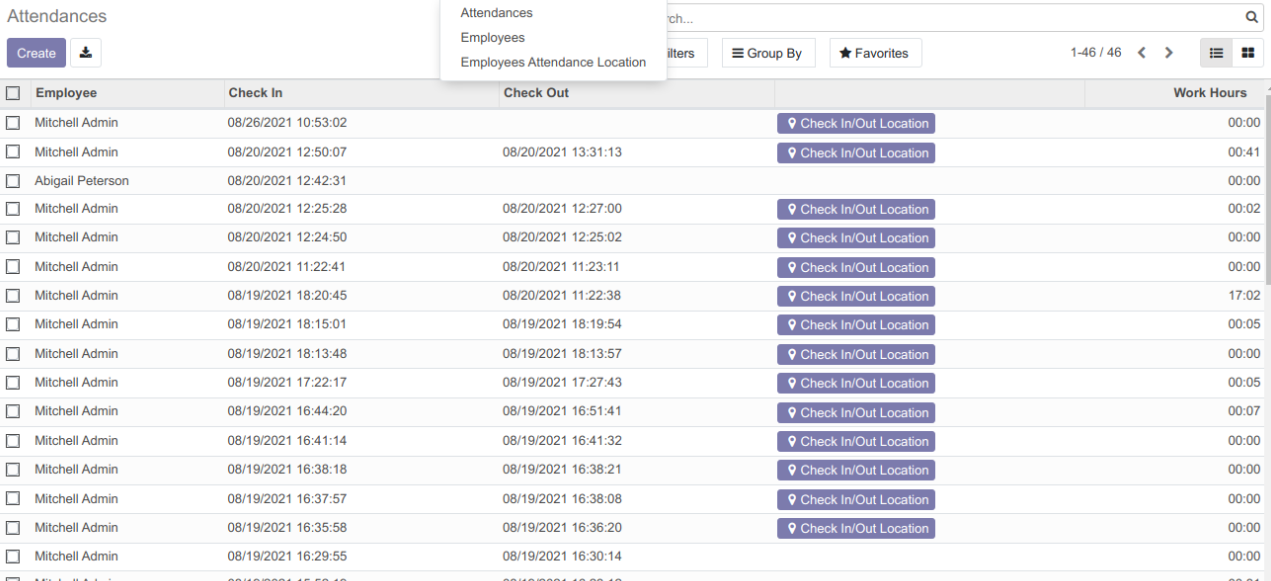Screen dimensions: 1271x581
Task: Click the download export icon
Action: (x=85, y=53)
